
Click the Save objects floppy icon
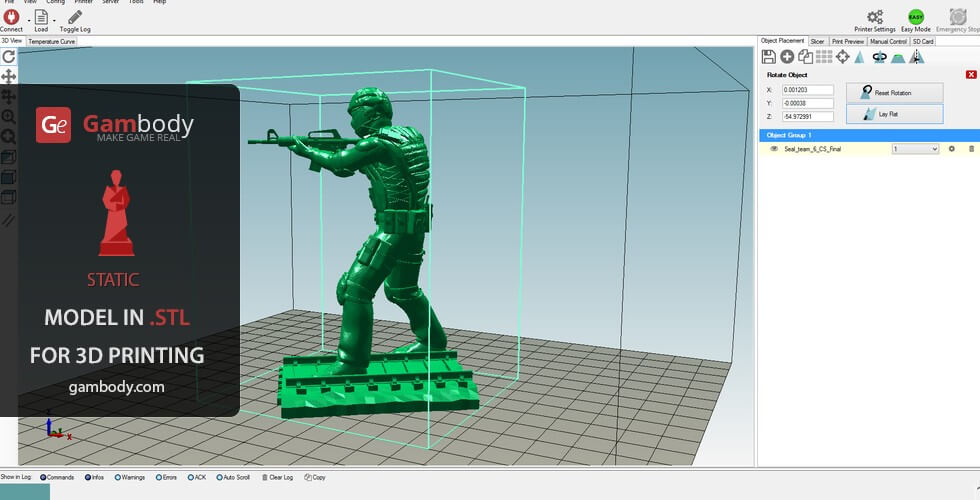click(768, 57)
